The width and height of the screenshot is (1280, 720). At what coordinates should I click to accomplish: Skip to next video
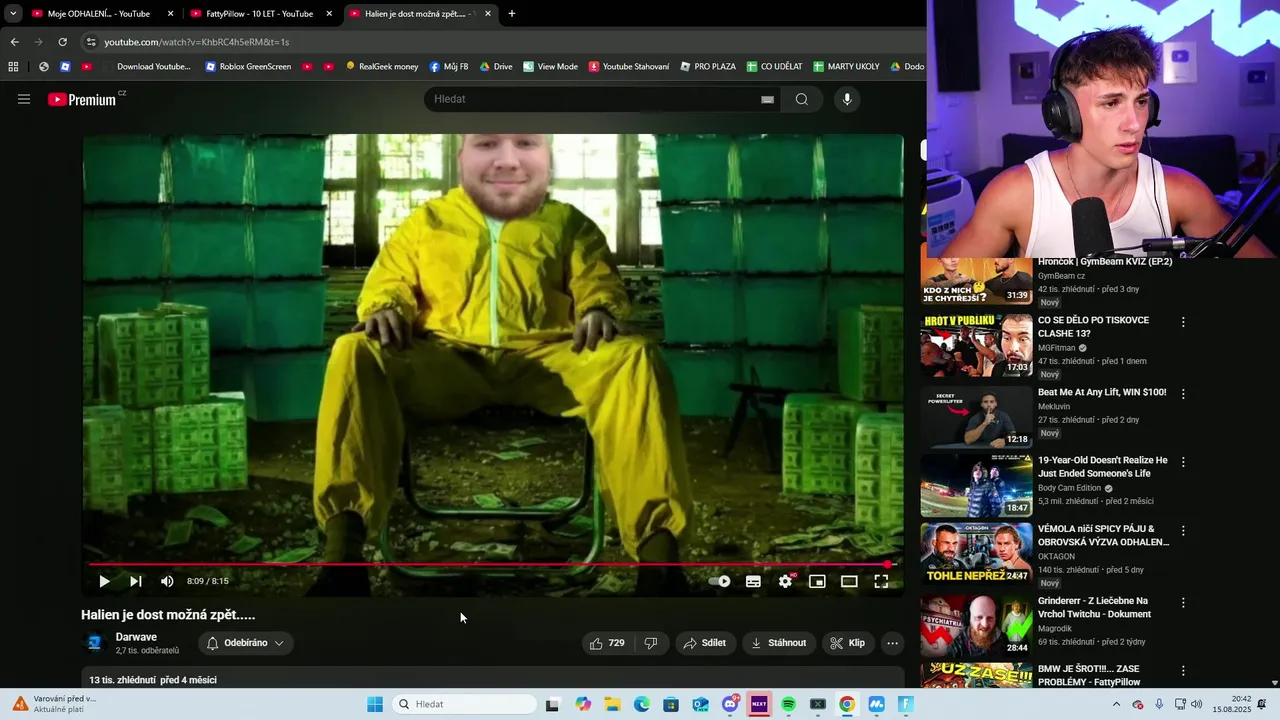[x=136, y=581]
